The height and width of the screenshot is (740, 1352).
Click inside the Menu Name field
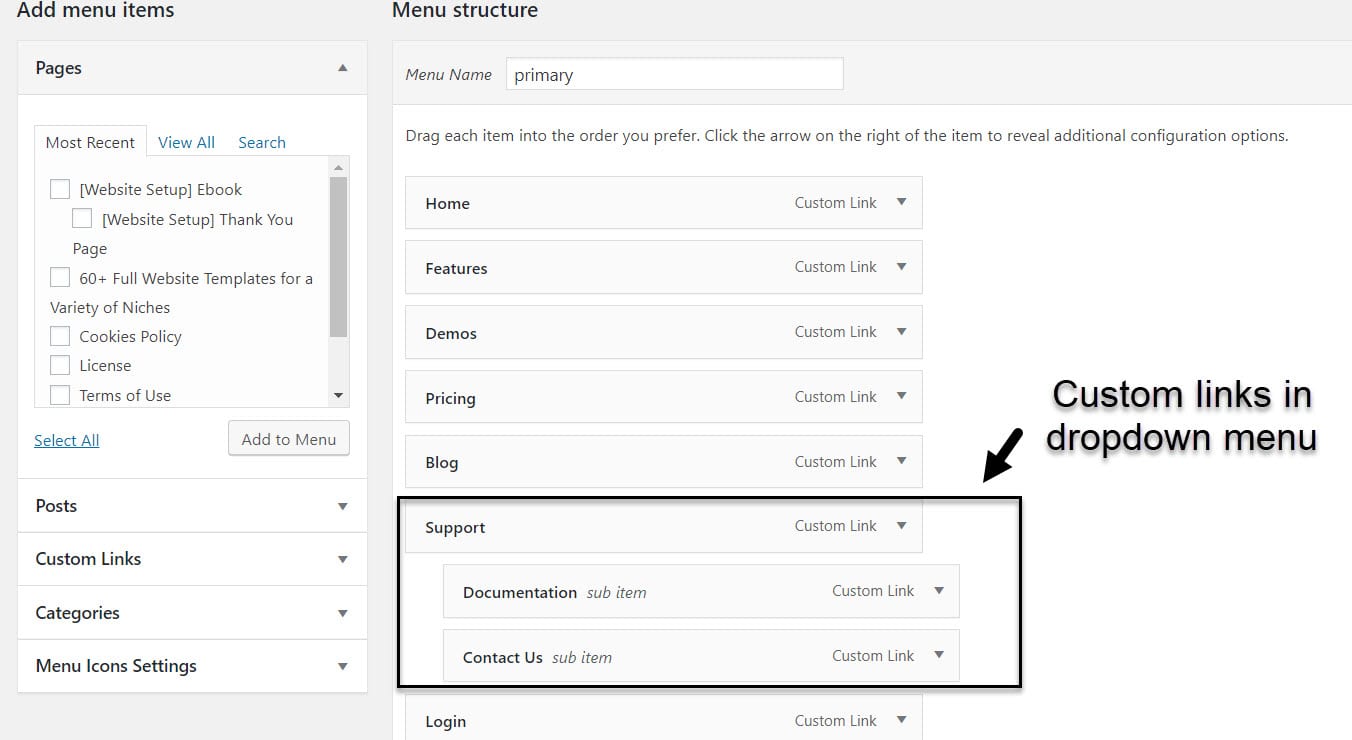click(x=674, y=73)
